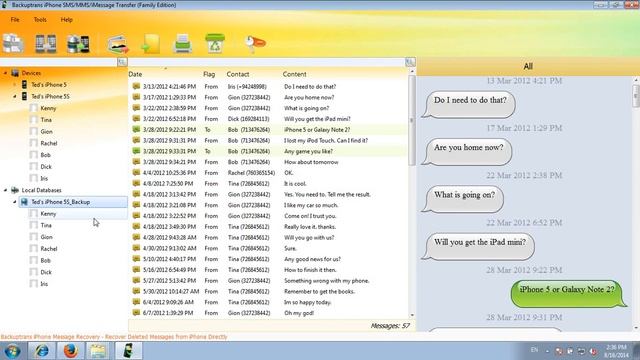Select the "Will you get the iPad mini?" row
The width and height of the screenshot is (640, 360).
point(268,119)
